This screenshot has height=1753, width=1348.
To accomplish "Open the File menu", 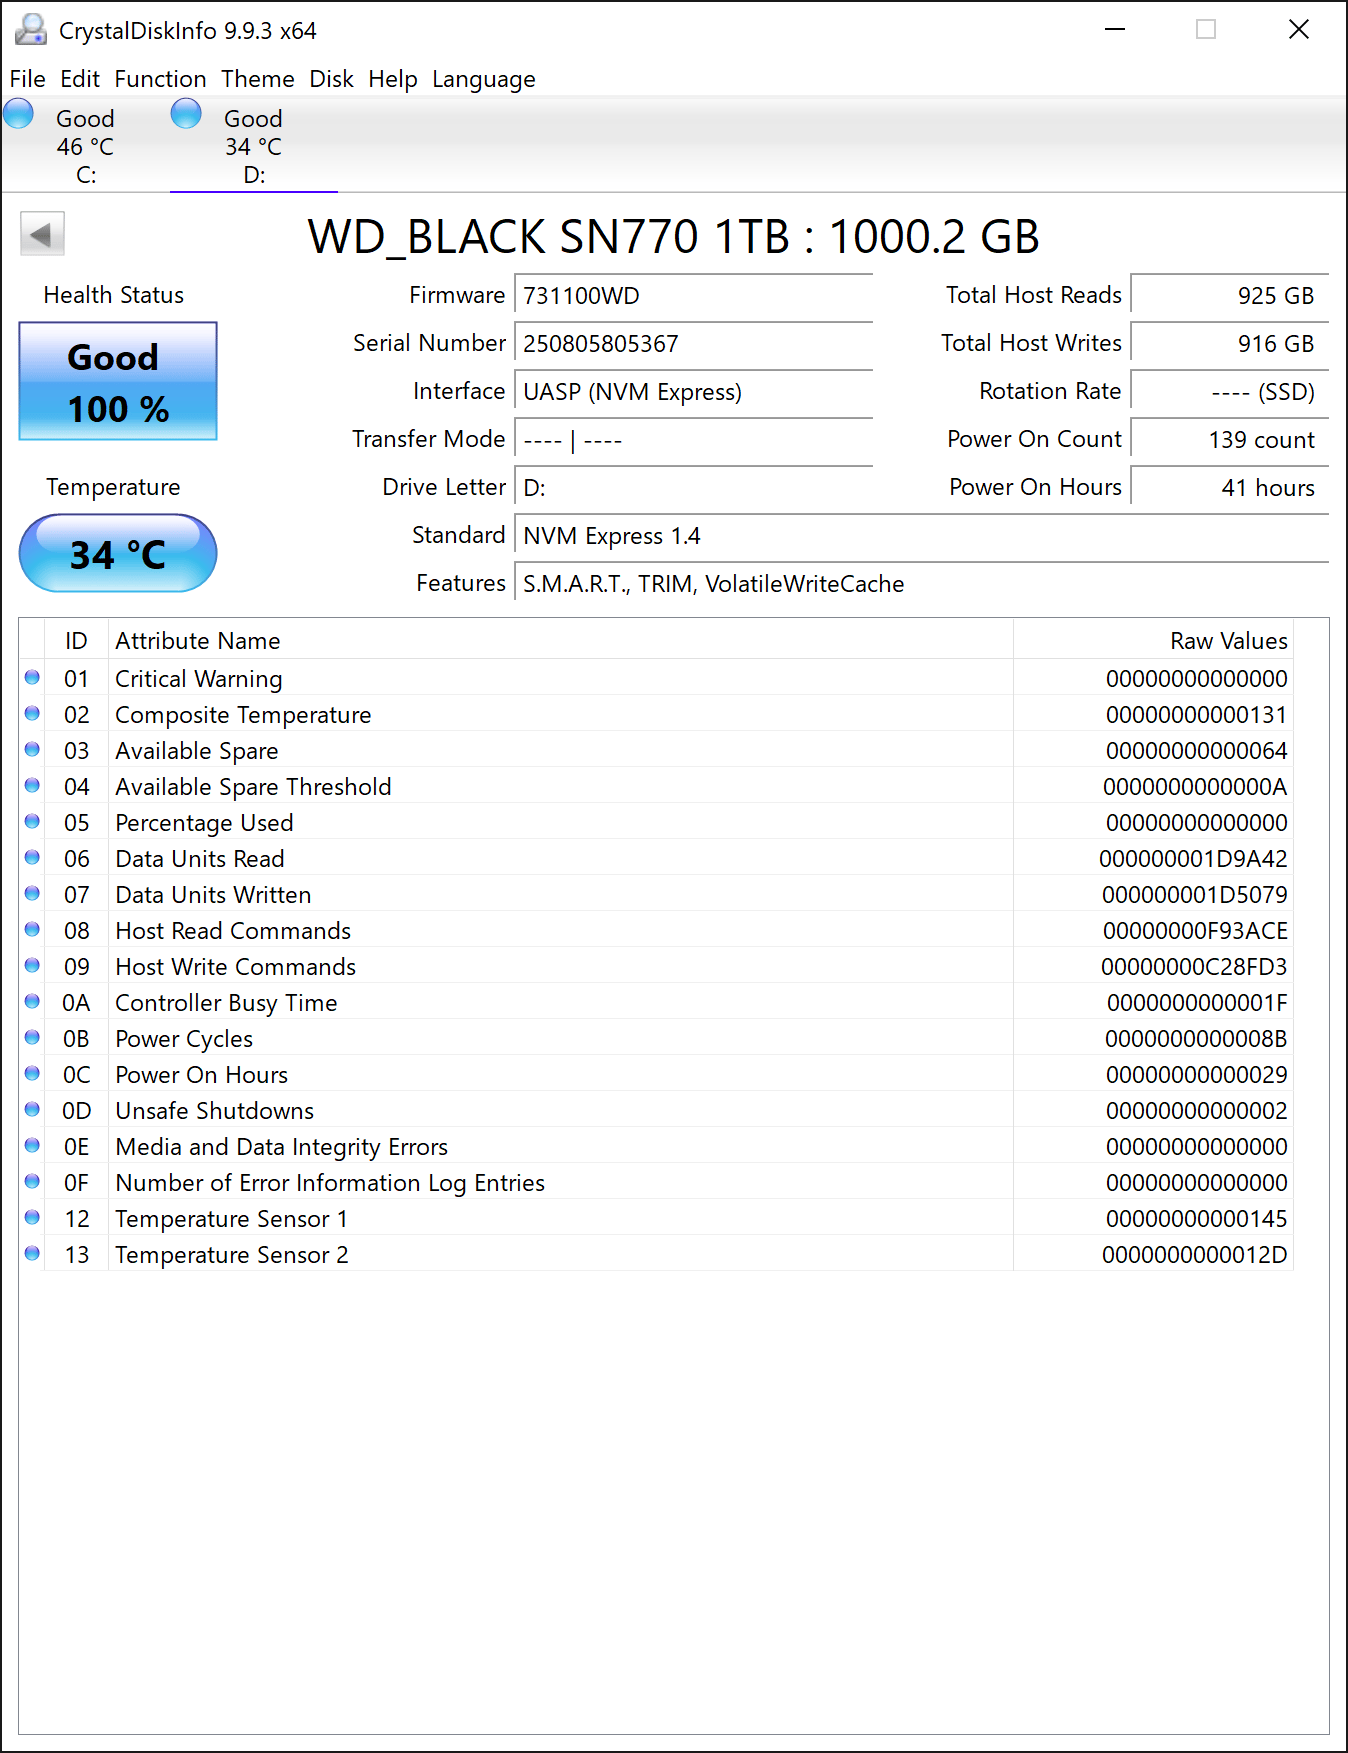I will pyautogui.click(x=27, y=79).
